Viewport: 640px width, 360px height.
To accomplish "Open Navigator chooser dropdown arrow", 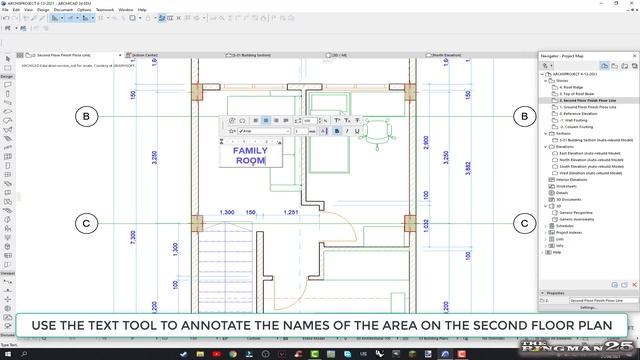I will click(x=551, y=66).
